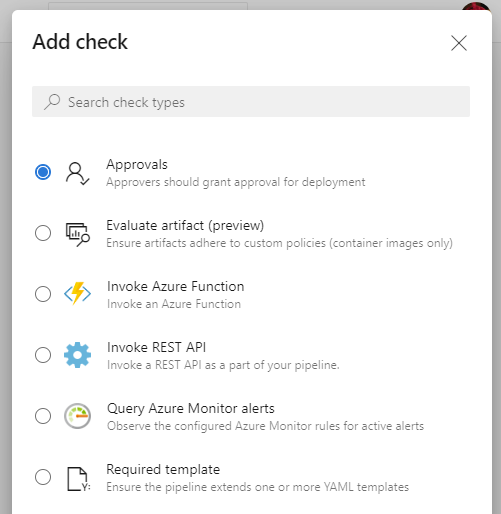The height and width of the screenshot is (514, 501).
Task: Click the Required template YAML file icon
Action: point(79,479)
